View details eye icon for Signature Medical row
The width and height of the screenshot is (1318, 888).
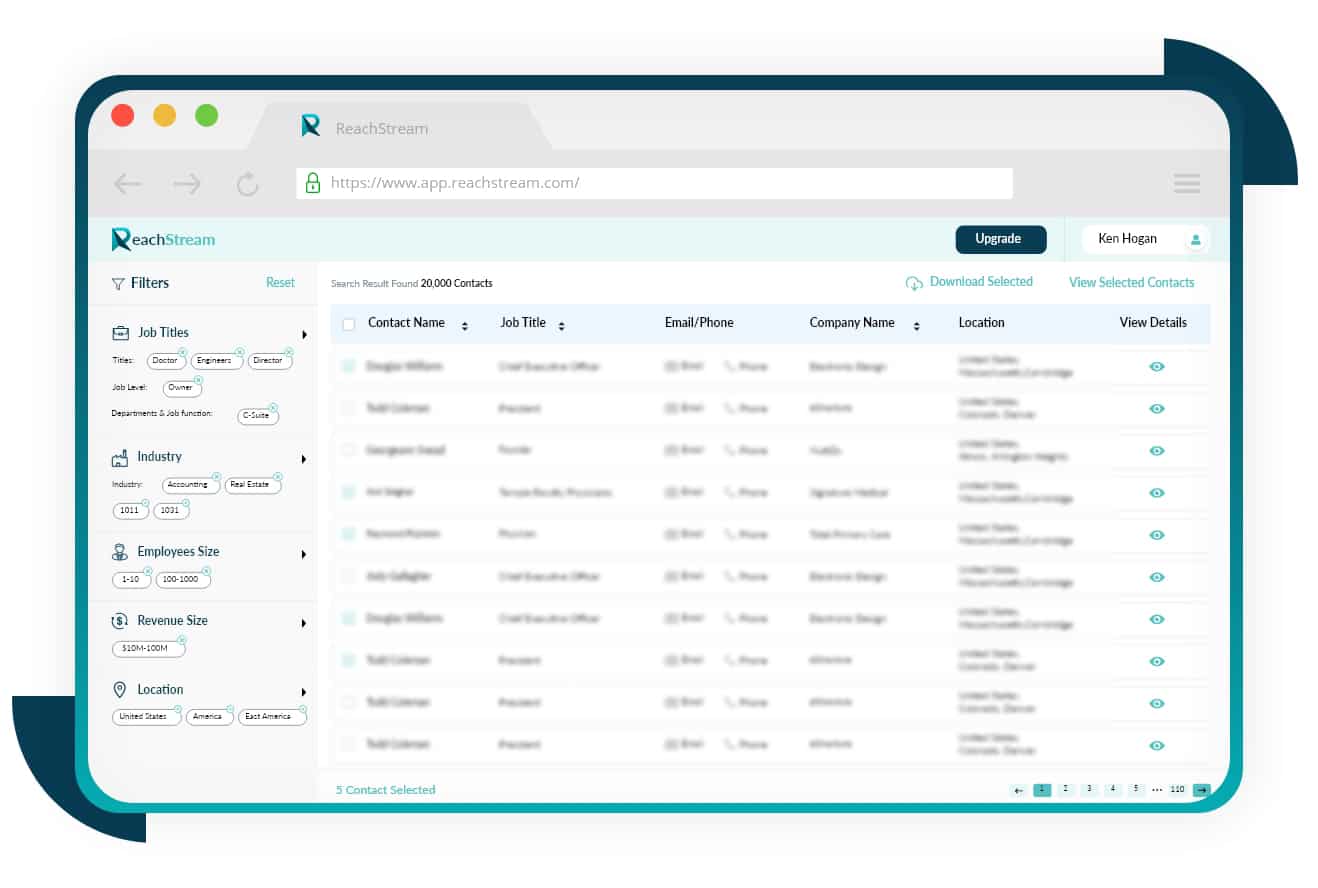[x=1157, y=493]
